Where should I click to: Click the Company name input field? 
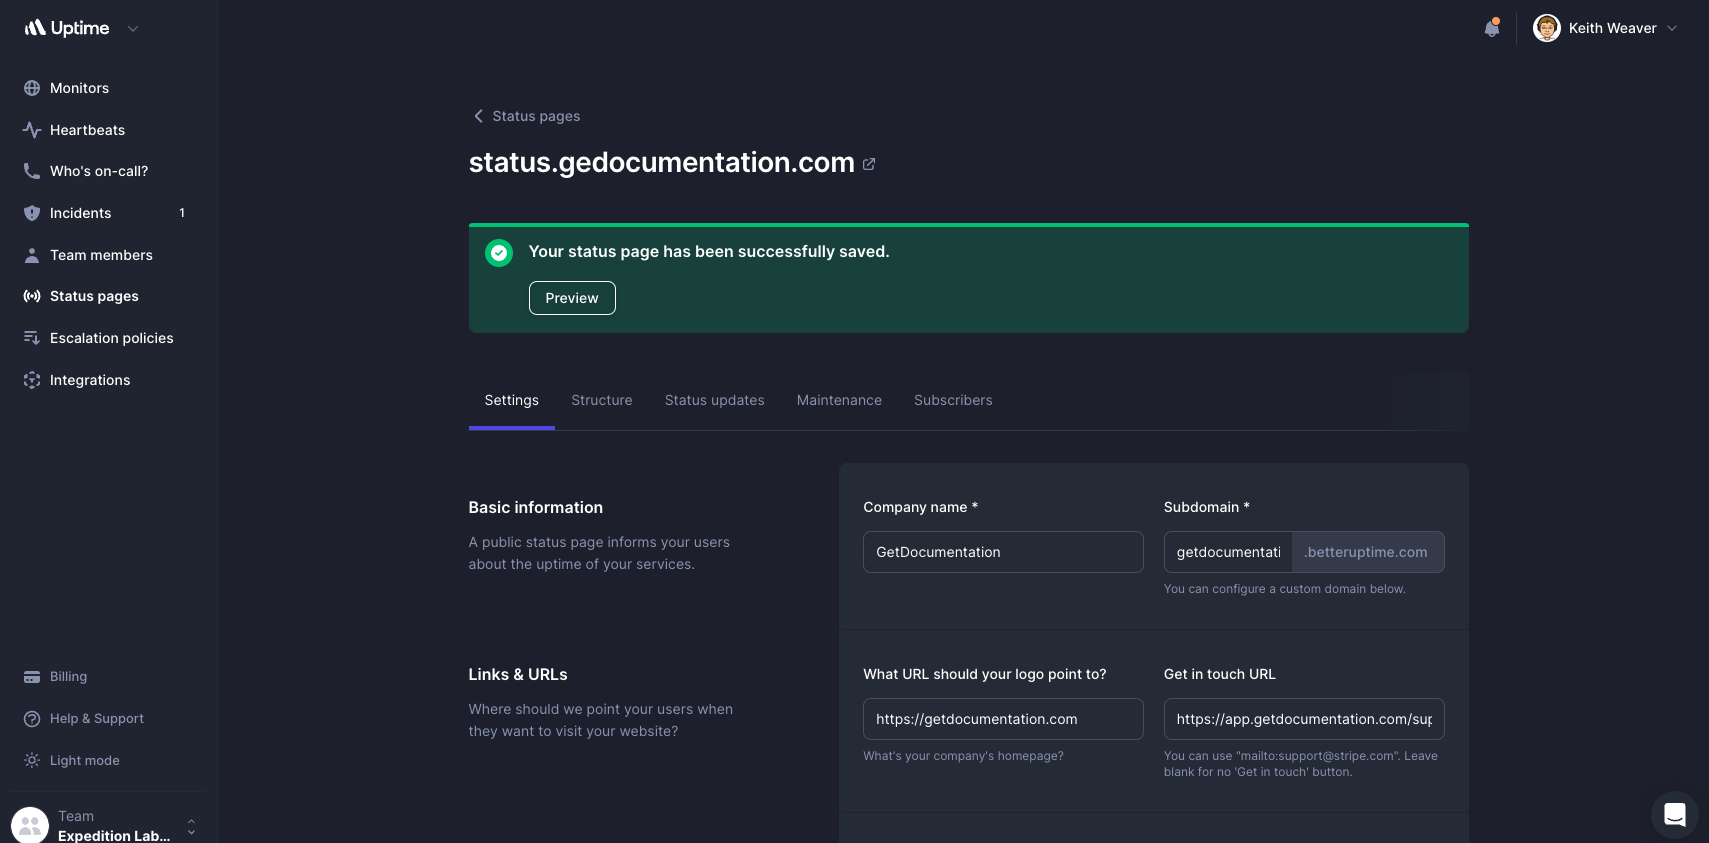click(1002, 552)
